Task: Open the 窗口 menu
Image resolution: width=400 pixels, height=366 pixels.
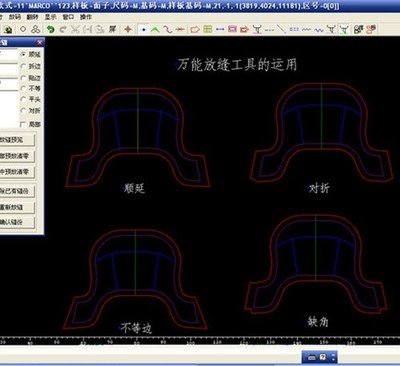Action: point(68,17)
